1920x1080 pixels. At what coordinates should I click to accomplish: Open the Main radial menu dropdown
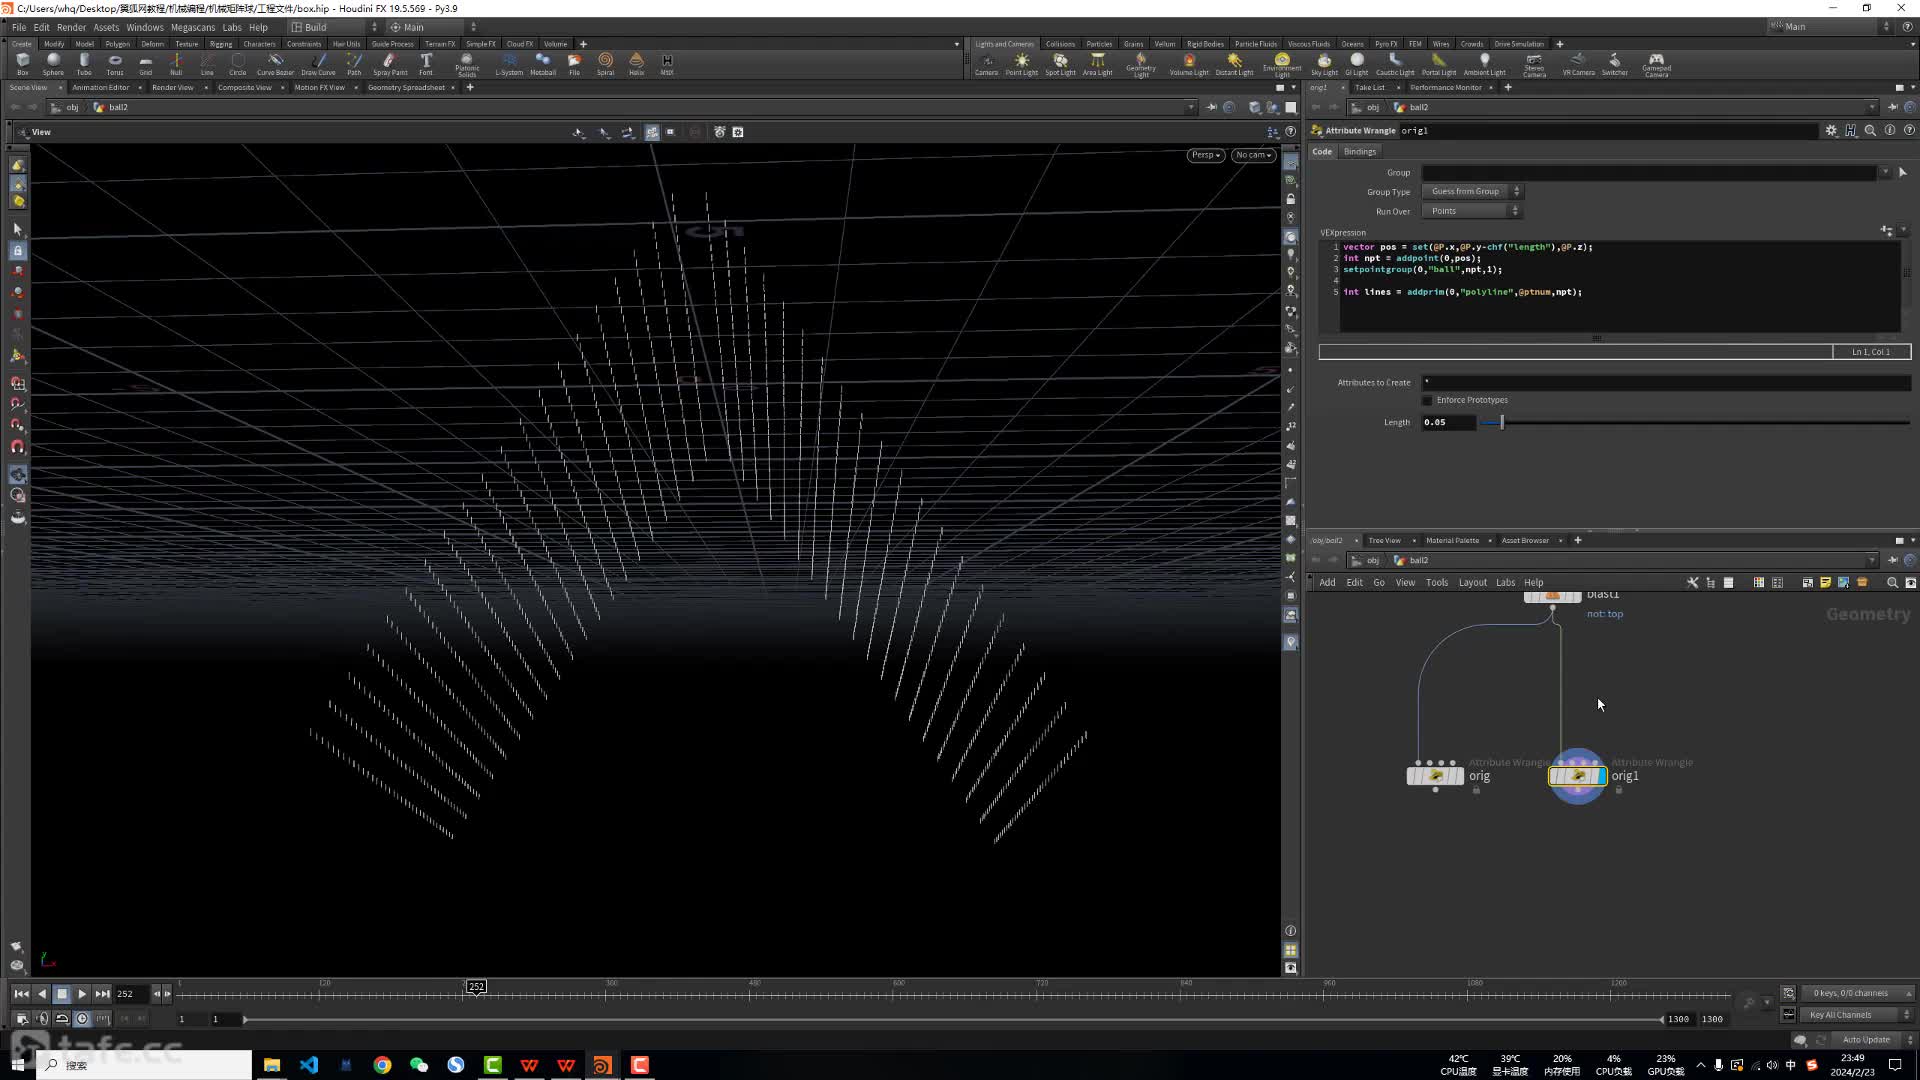(x=432, y=27)
